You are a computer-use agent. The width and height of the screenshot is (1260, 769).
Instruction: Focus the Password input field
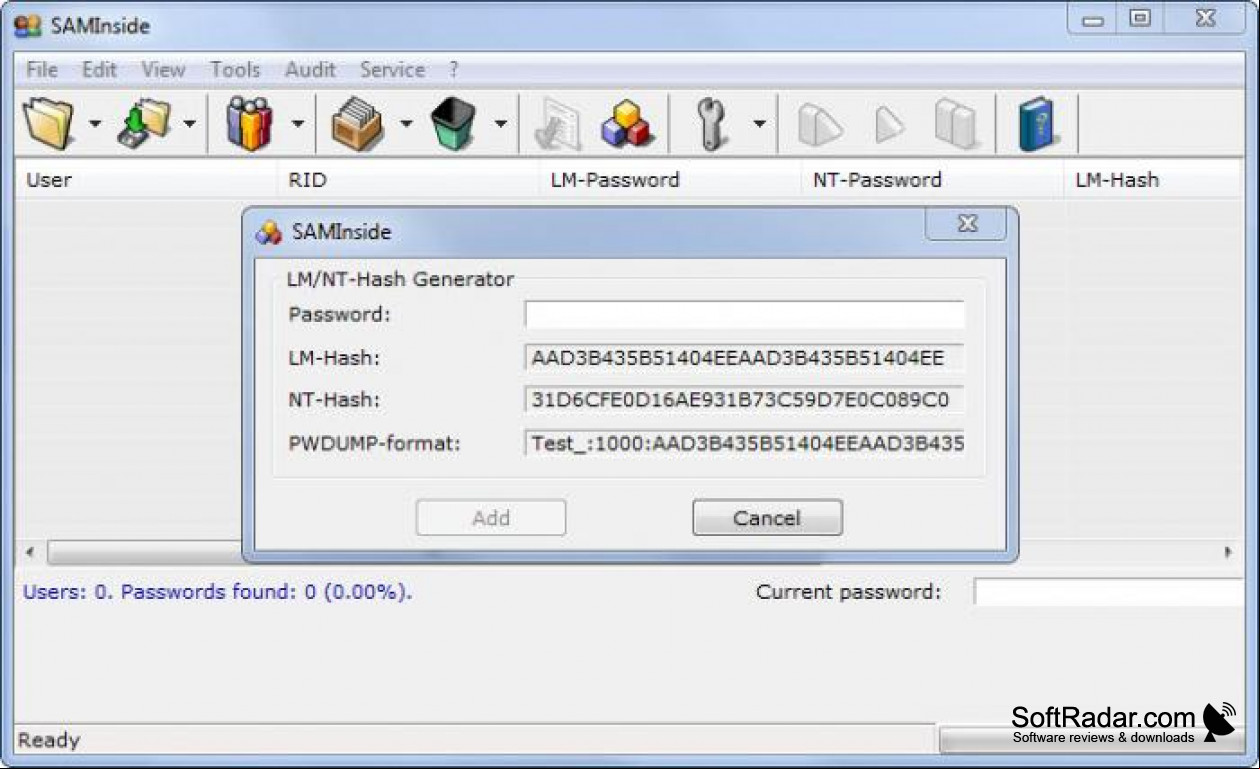coord(744,315)
